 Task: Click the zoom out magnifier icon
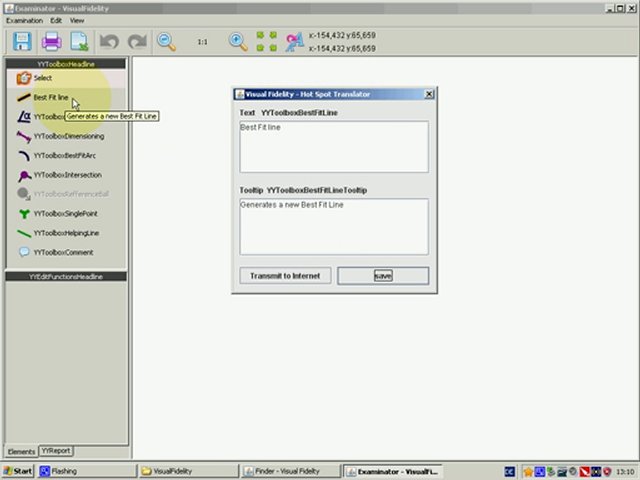click(166, 42)
